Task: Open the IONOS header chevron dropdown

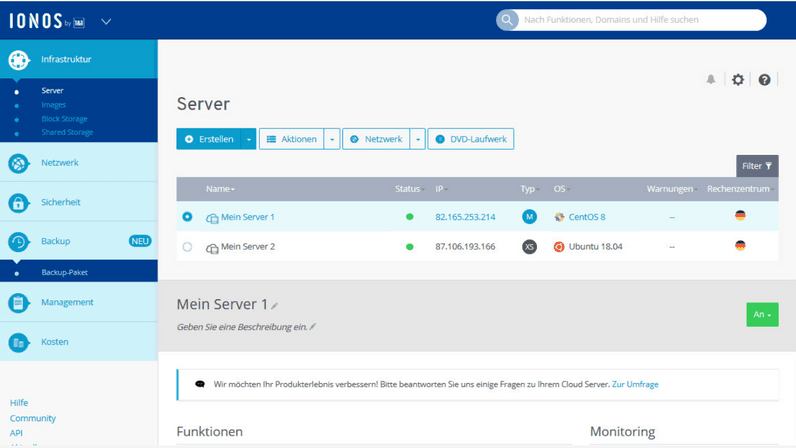Action: coord(106,21)
